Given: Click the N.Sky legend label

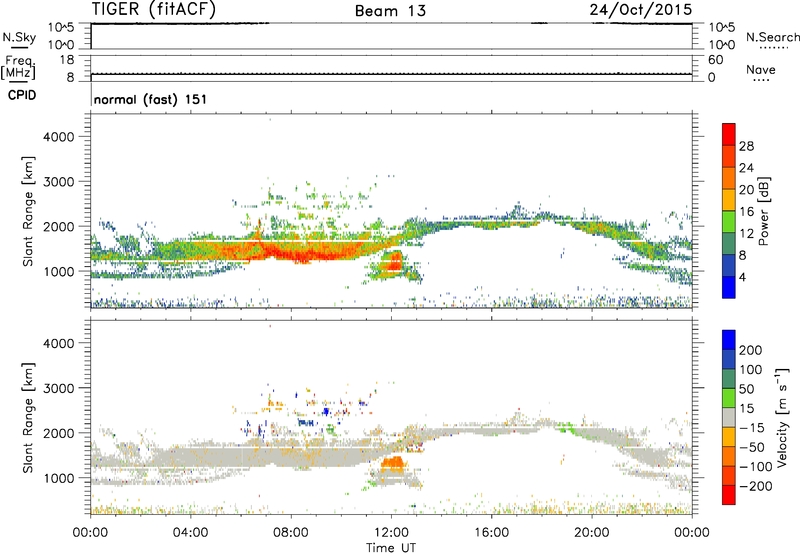Looking at the screenshot, I should [19, 37].
